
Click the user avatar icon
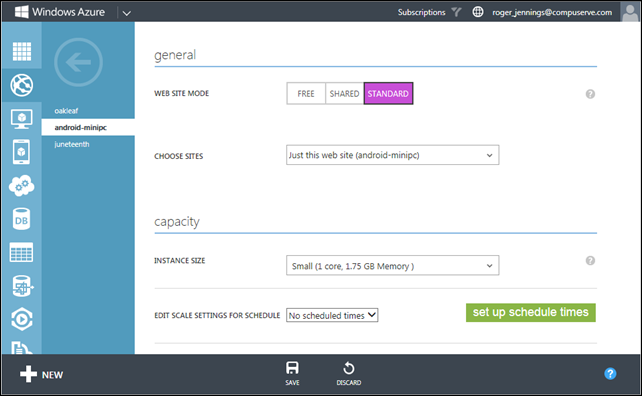(x=631, y=11)
